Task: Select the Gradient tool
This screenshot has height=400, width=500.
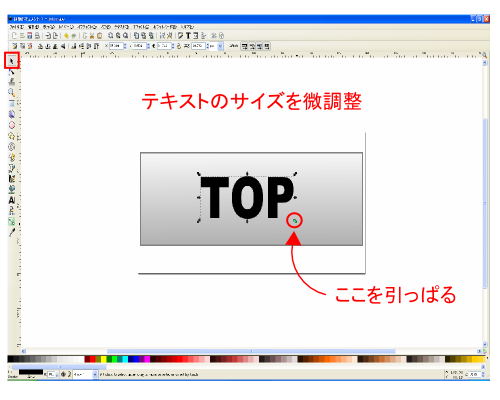Action: pos(12,221)
